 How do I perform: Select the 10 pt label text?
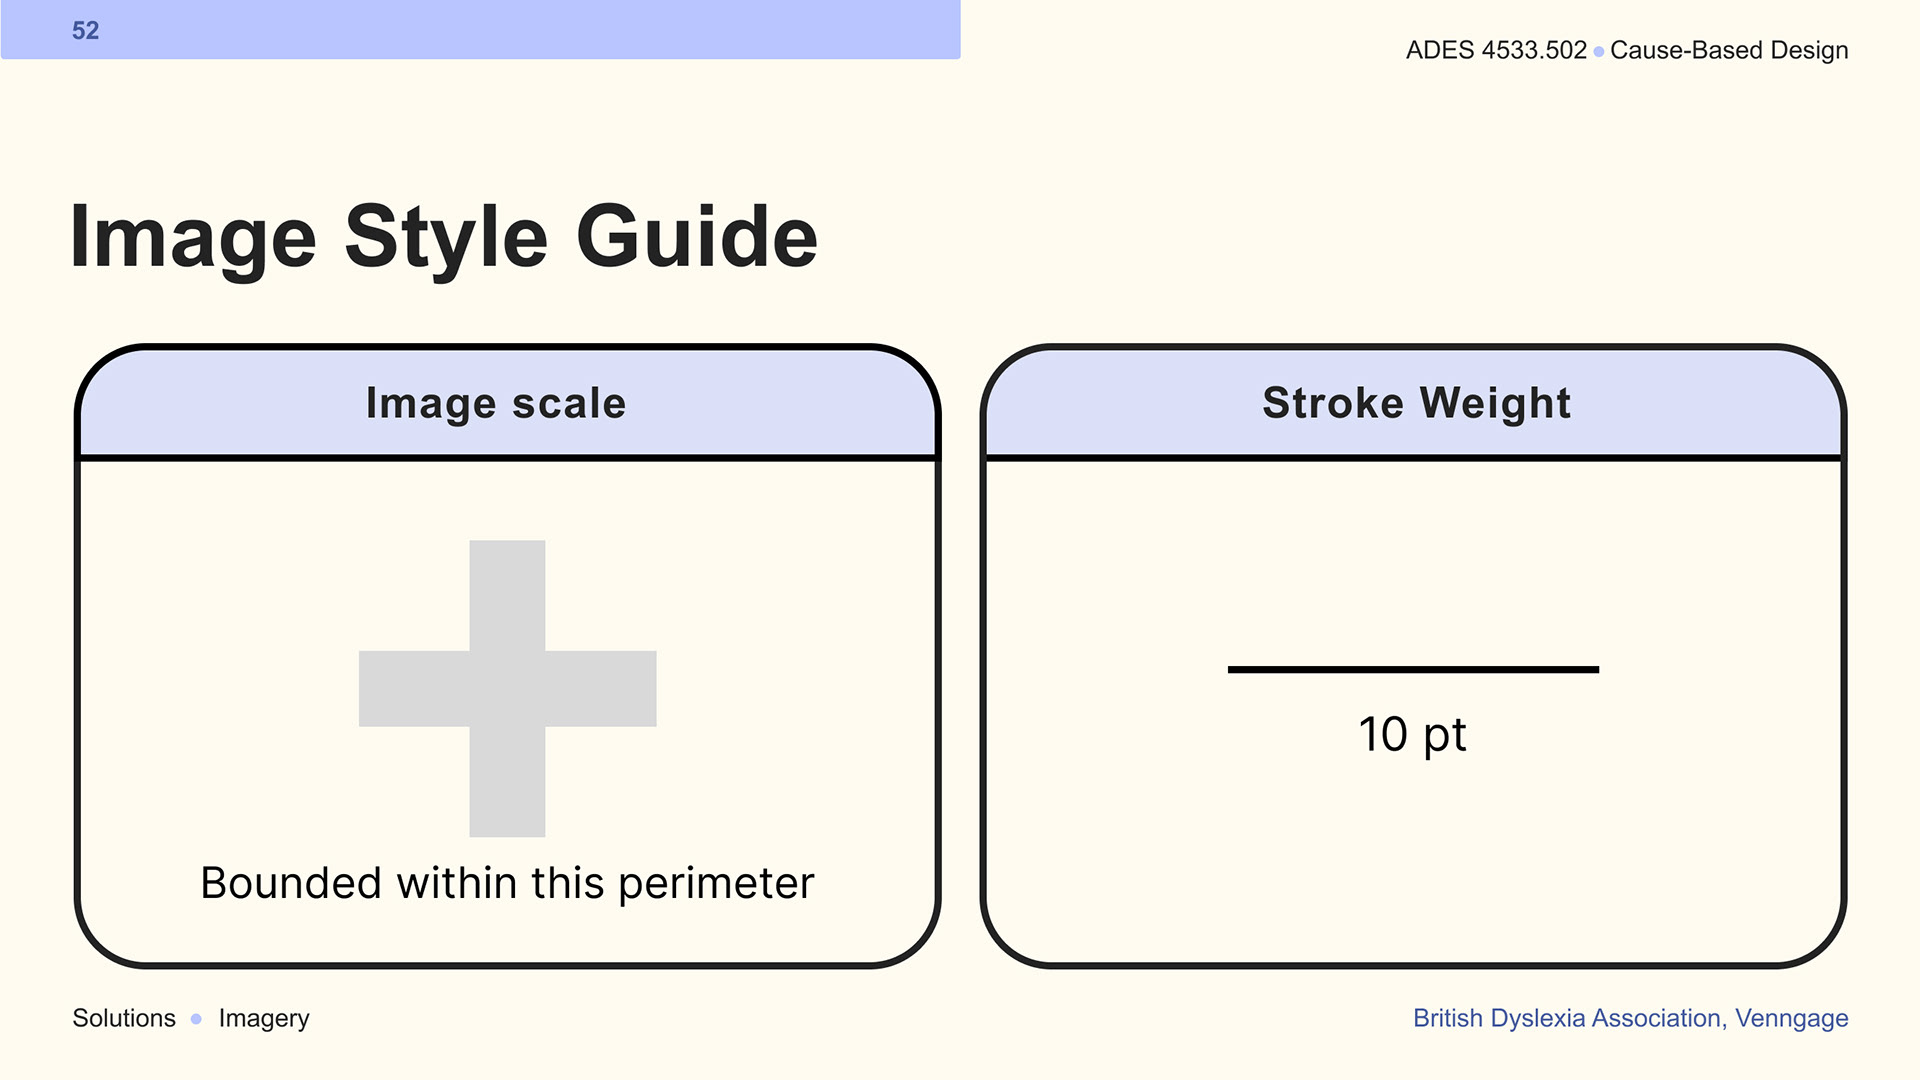[x=1412, y=735]
